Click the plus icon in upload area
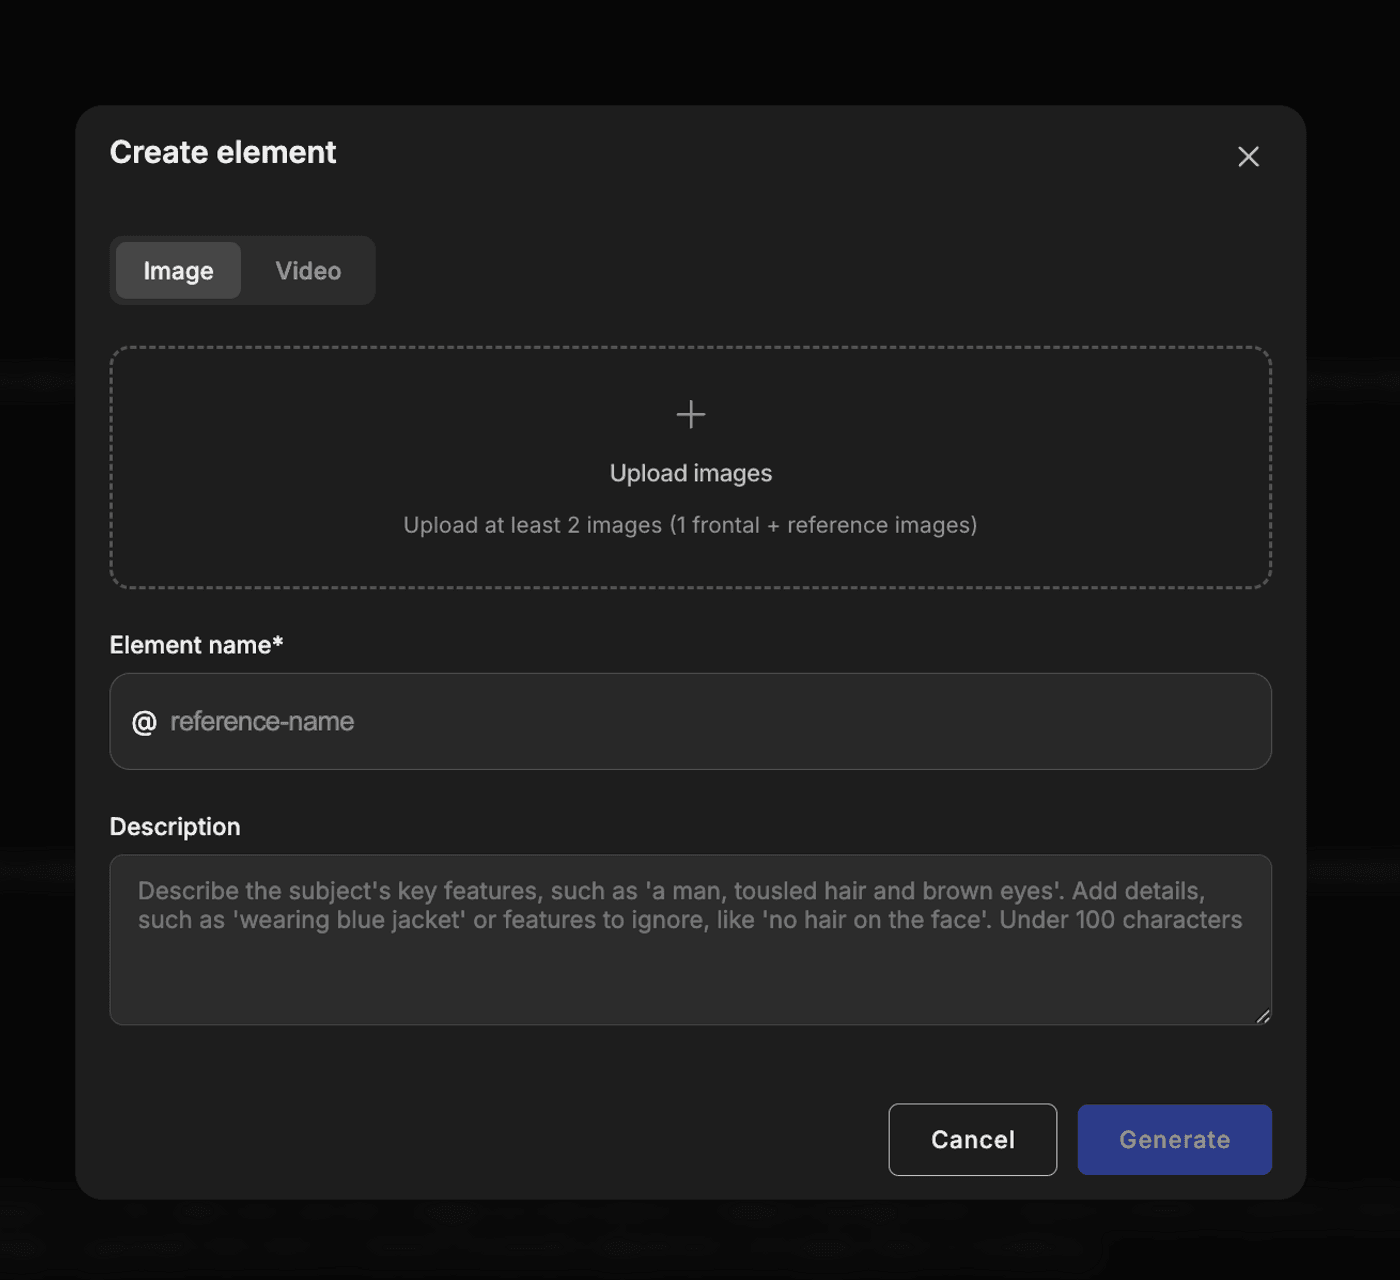Image resolution: width=1400 pixels, height=1280 pixels. point(691,414)
